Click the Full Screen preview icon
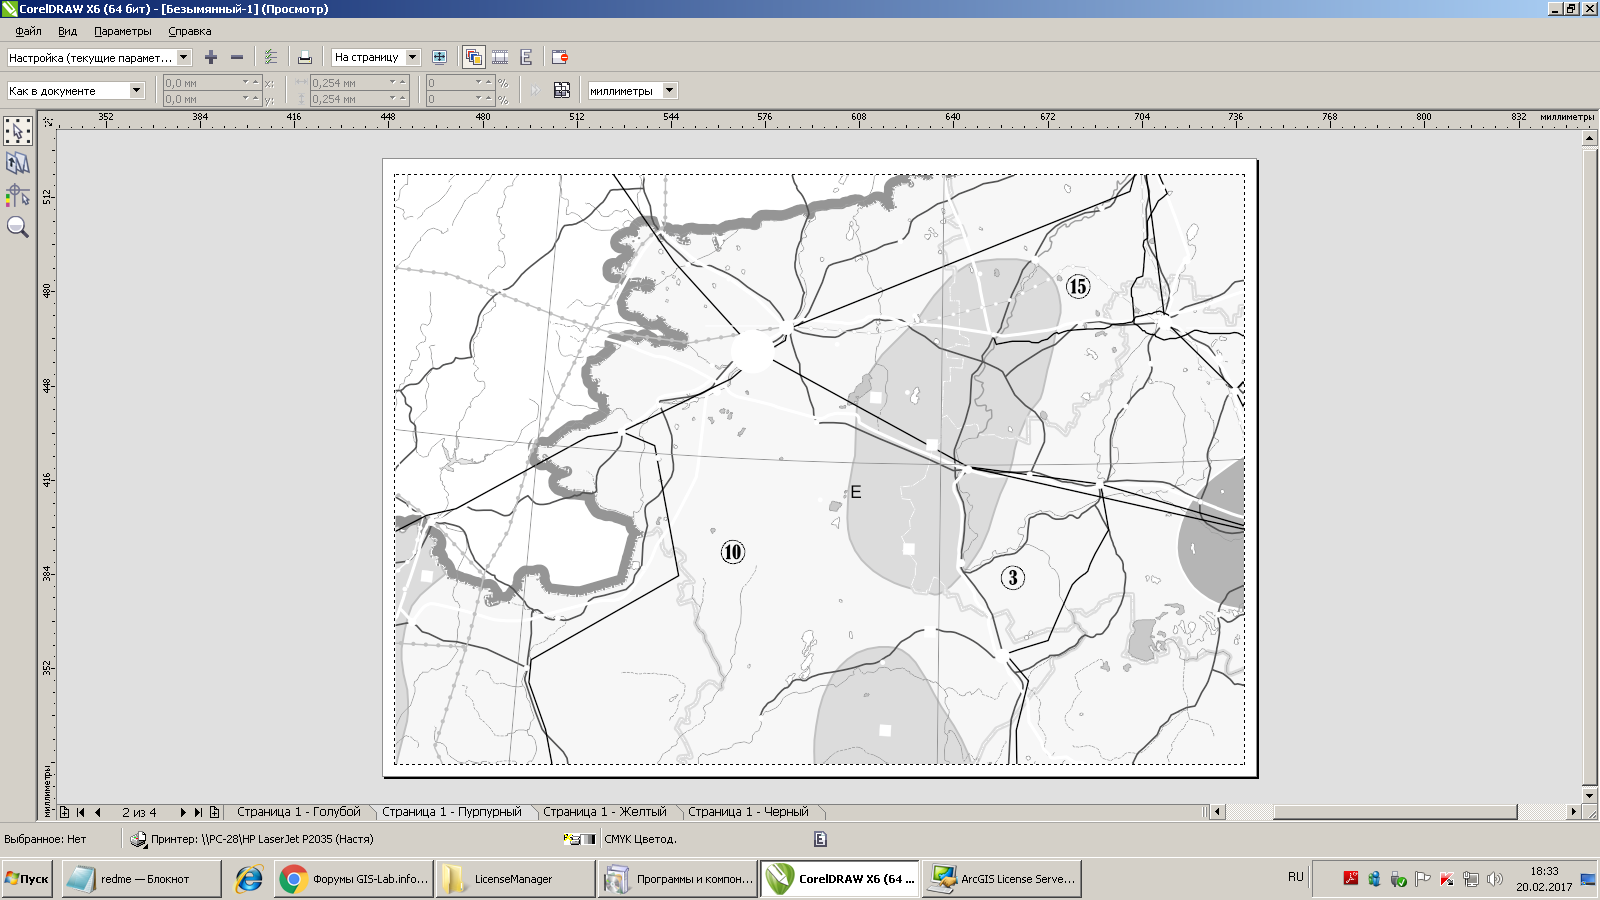Viewport: 1600px width, 900px height. (x=439, y=57)
